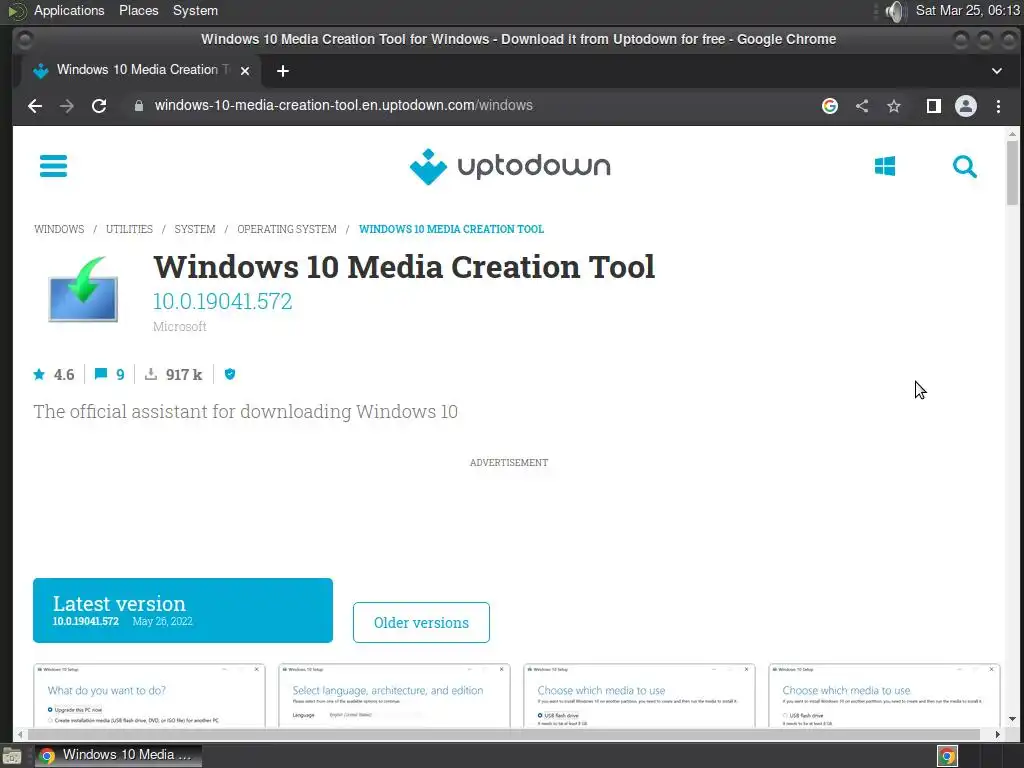This screenshot has height=768, width=1024.
Task: Expand the tab search dropdown arrow
Action: pos(997,71)
